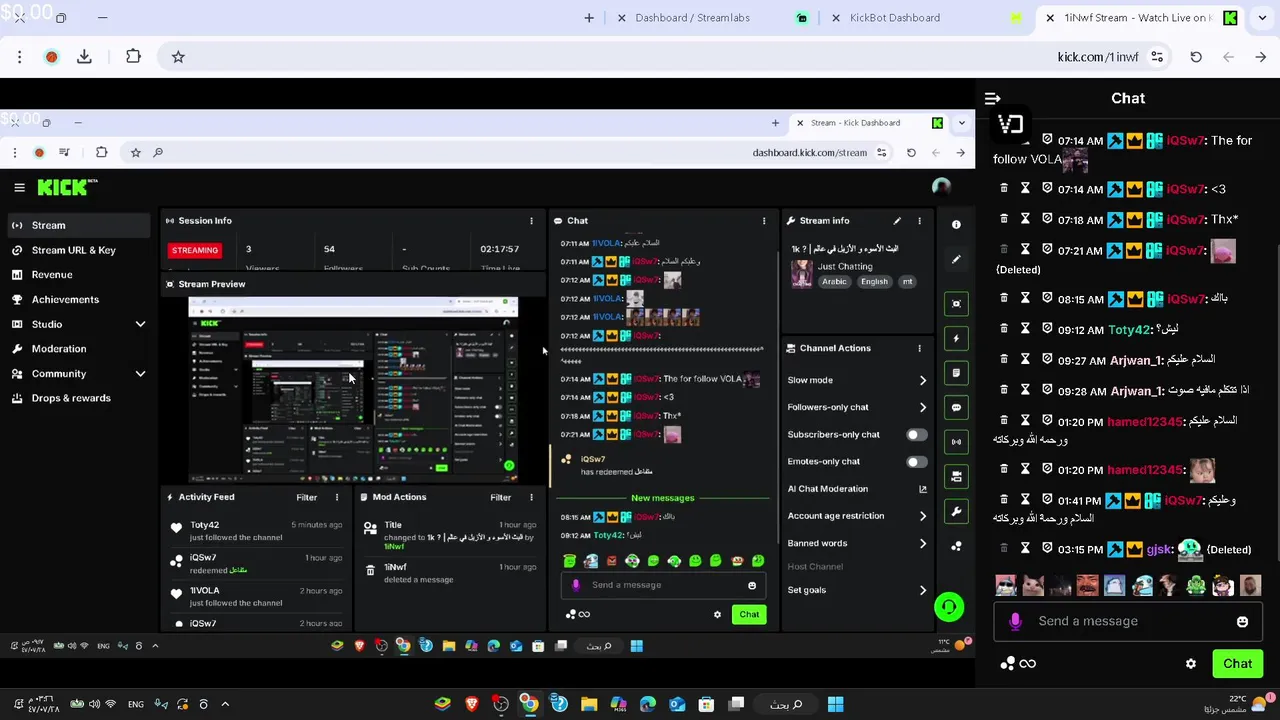The width and height of the screenshot is (1280, 720).
Task: Open Activity Feed options menu
Action: [x=336, y=497]
